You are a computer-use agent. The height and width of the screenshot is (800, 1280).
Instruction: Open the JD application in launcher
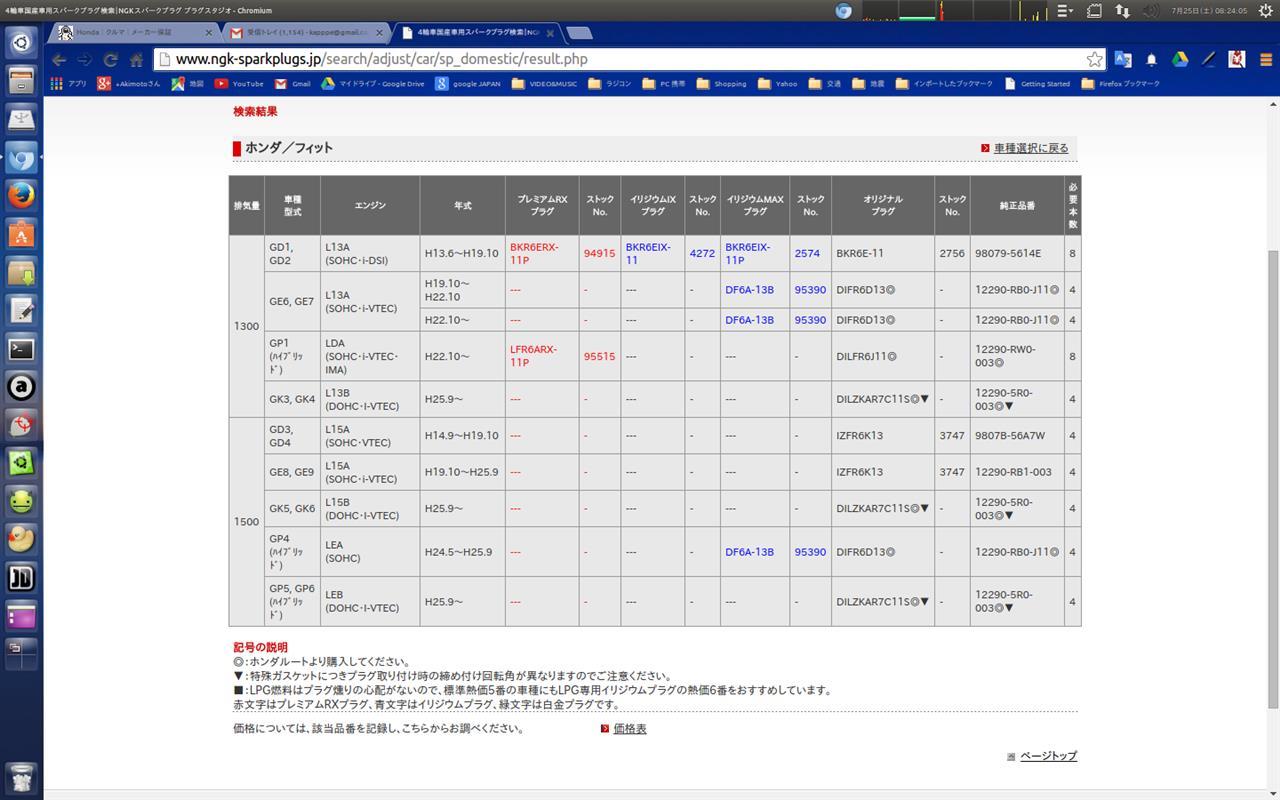21,578
